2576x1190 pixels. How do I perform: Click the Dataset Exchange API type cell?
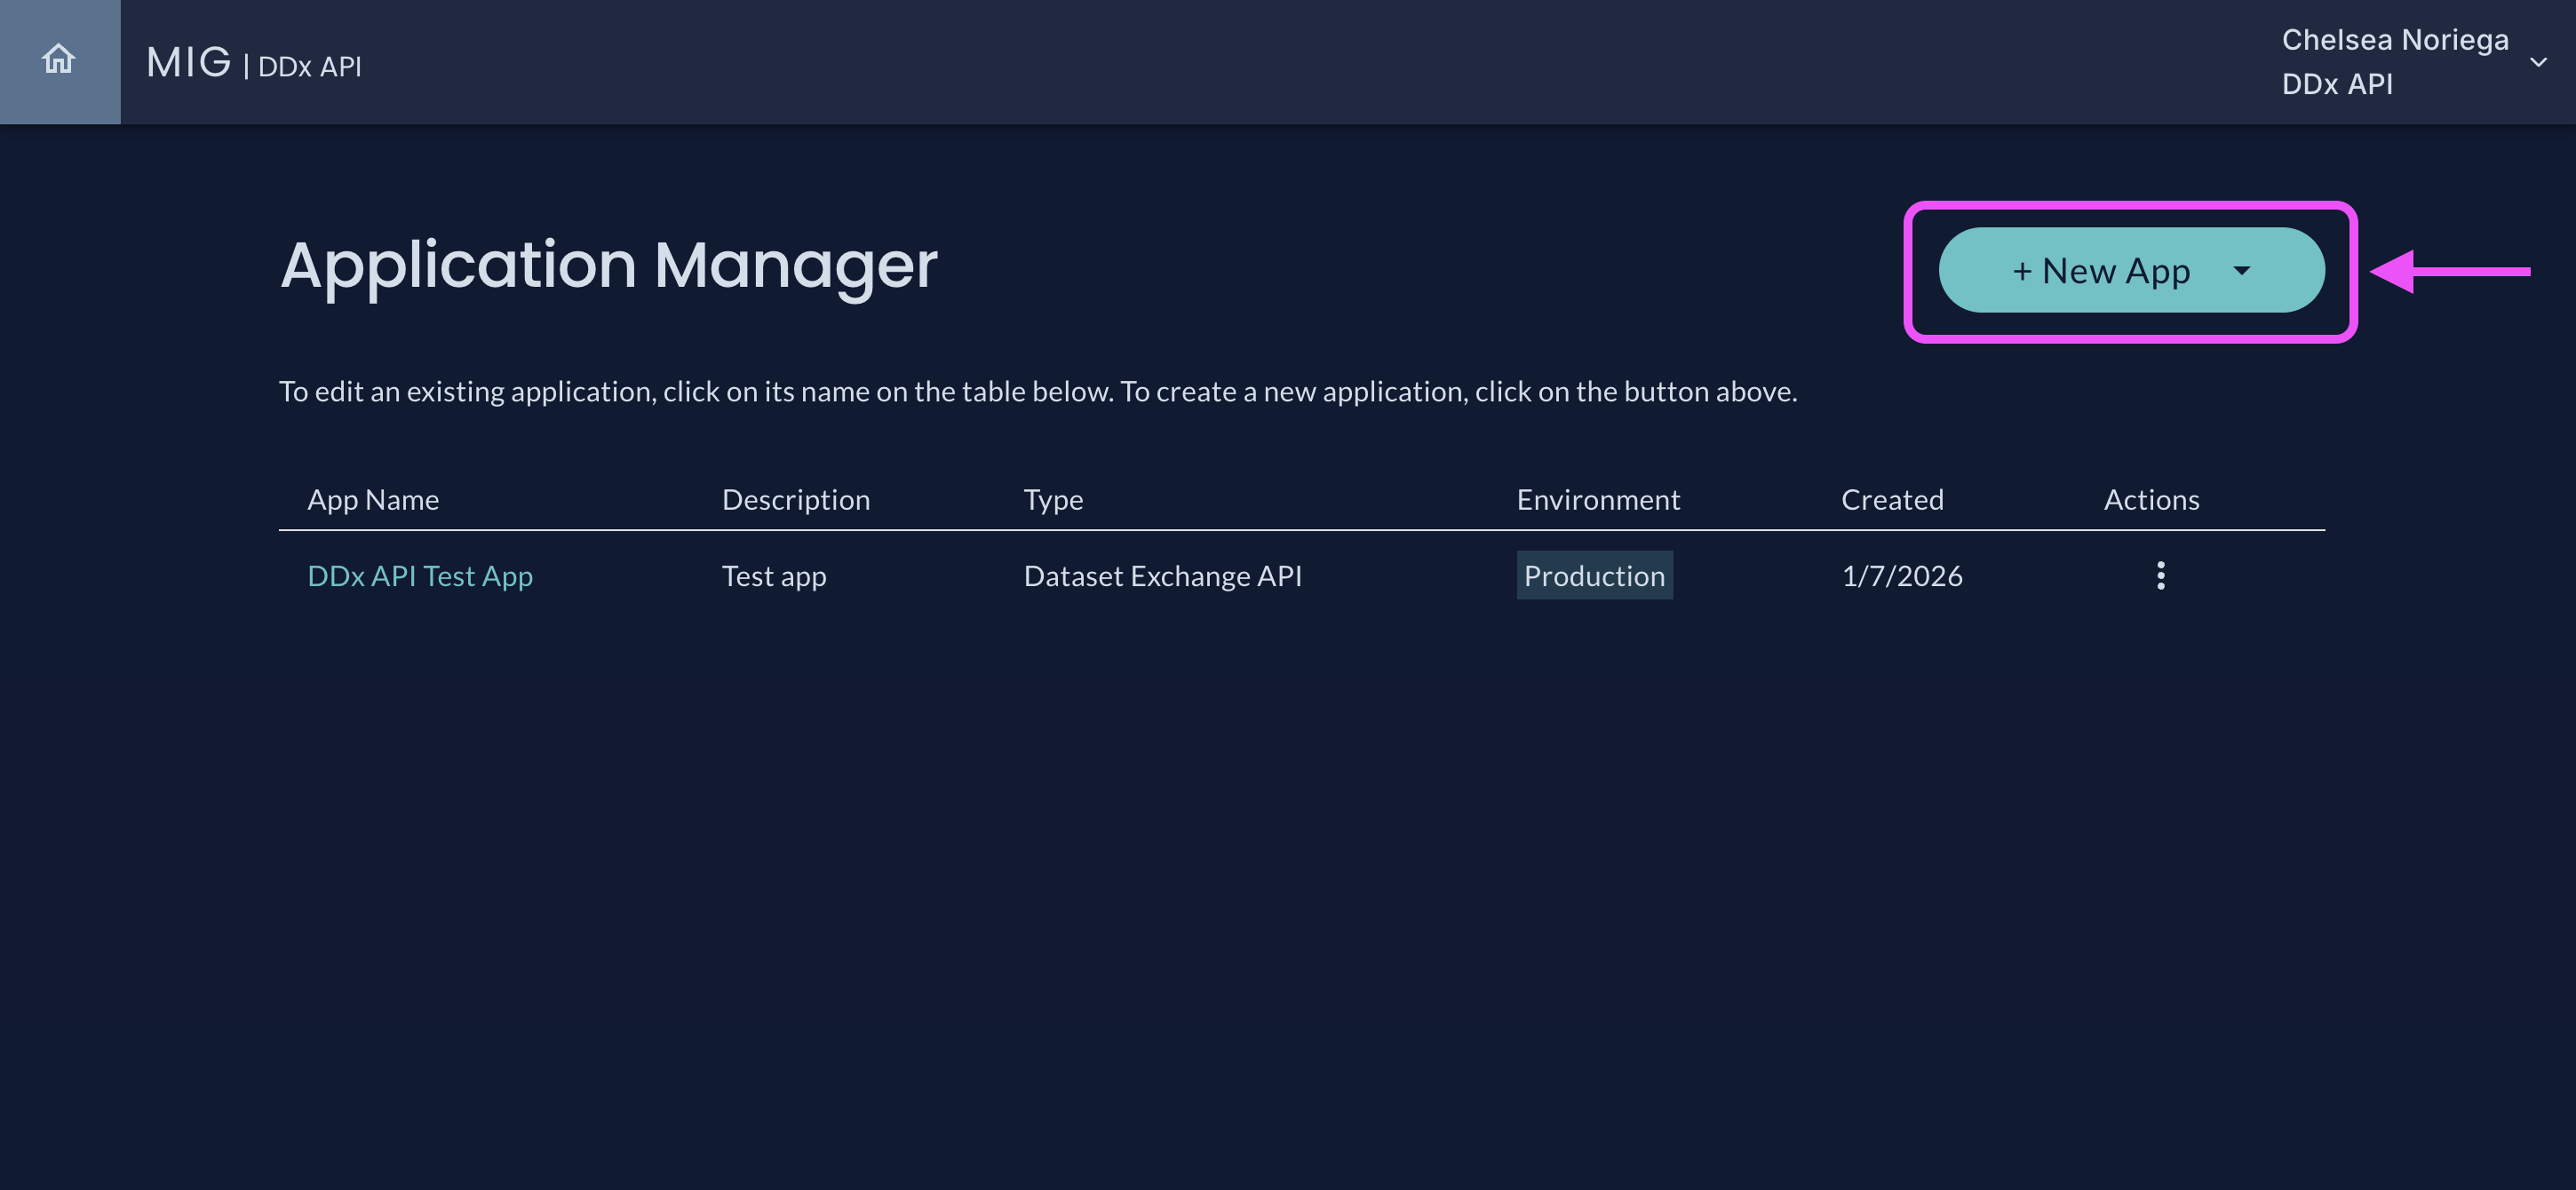[1162, 576]
